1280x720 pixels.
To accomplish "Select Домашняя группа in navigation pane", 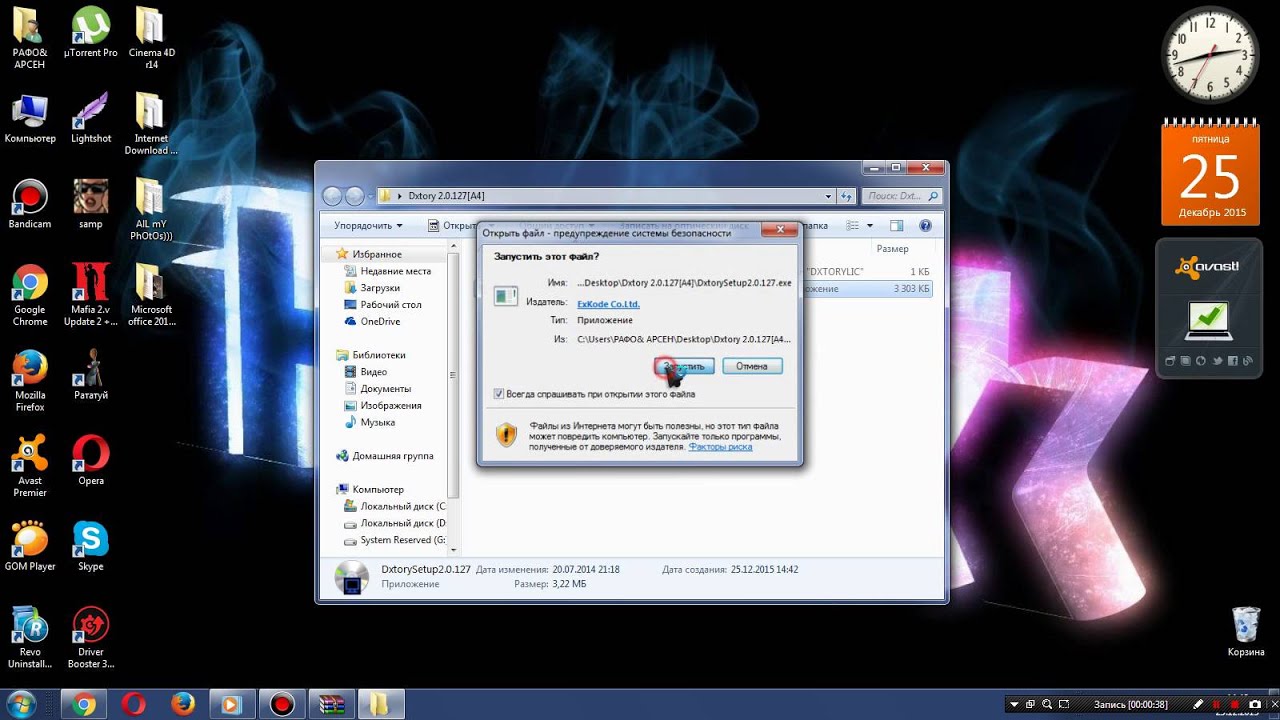I will (385, 456).
